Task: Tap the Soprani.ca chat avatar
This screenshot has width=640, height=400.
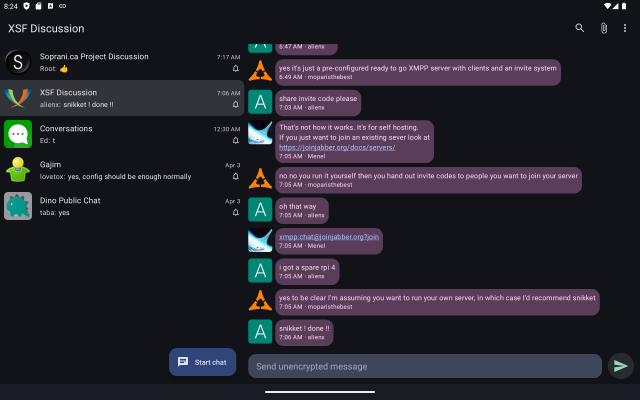Action: pyautogui.click(x=18, y=62)
